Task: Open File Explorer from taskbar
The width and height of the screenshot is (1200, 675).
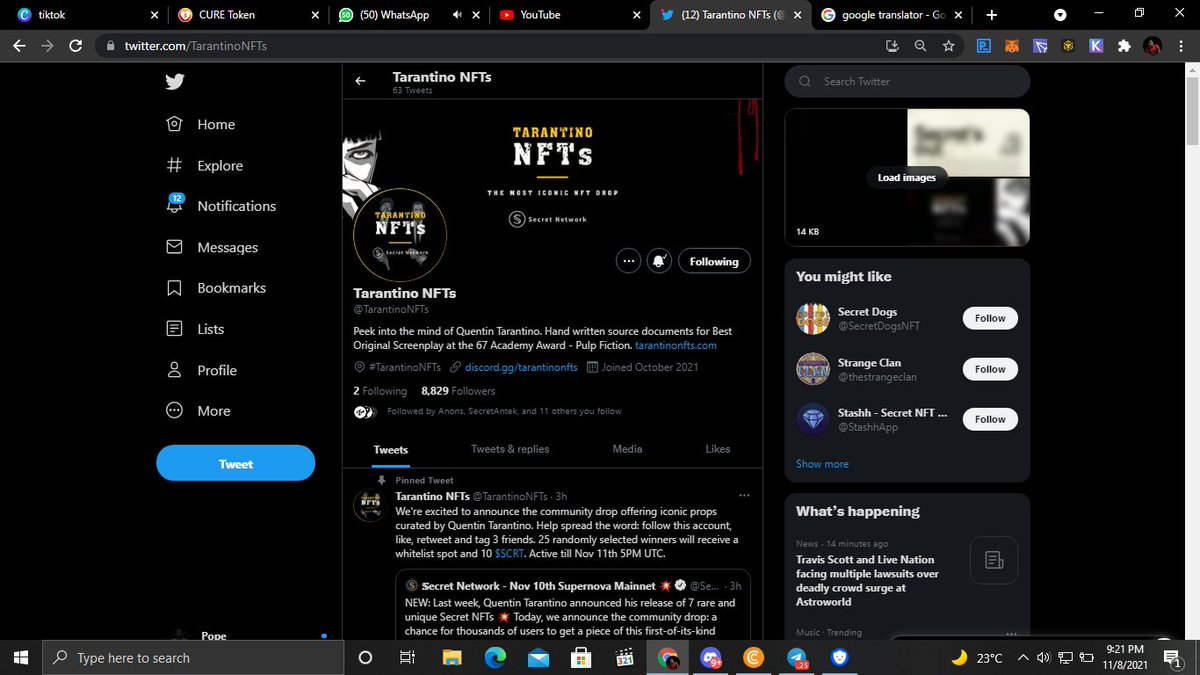Action: pyautogui.click(x=453, y=658)
